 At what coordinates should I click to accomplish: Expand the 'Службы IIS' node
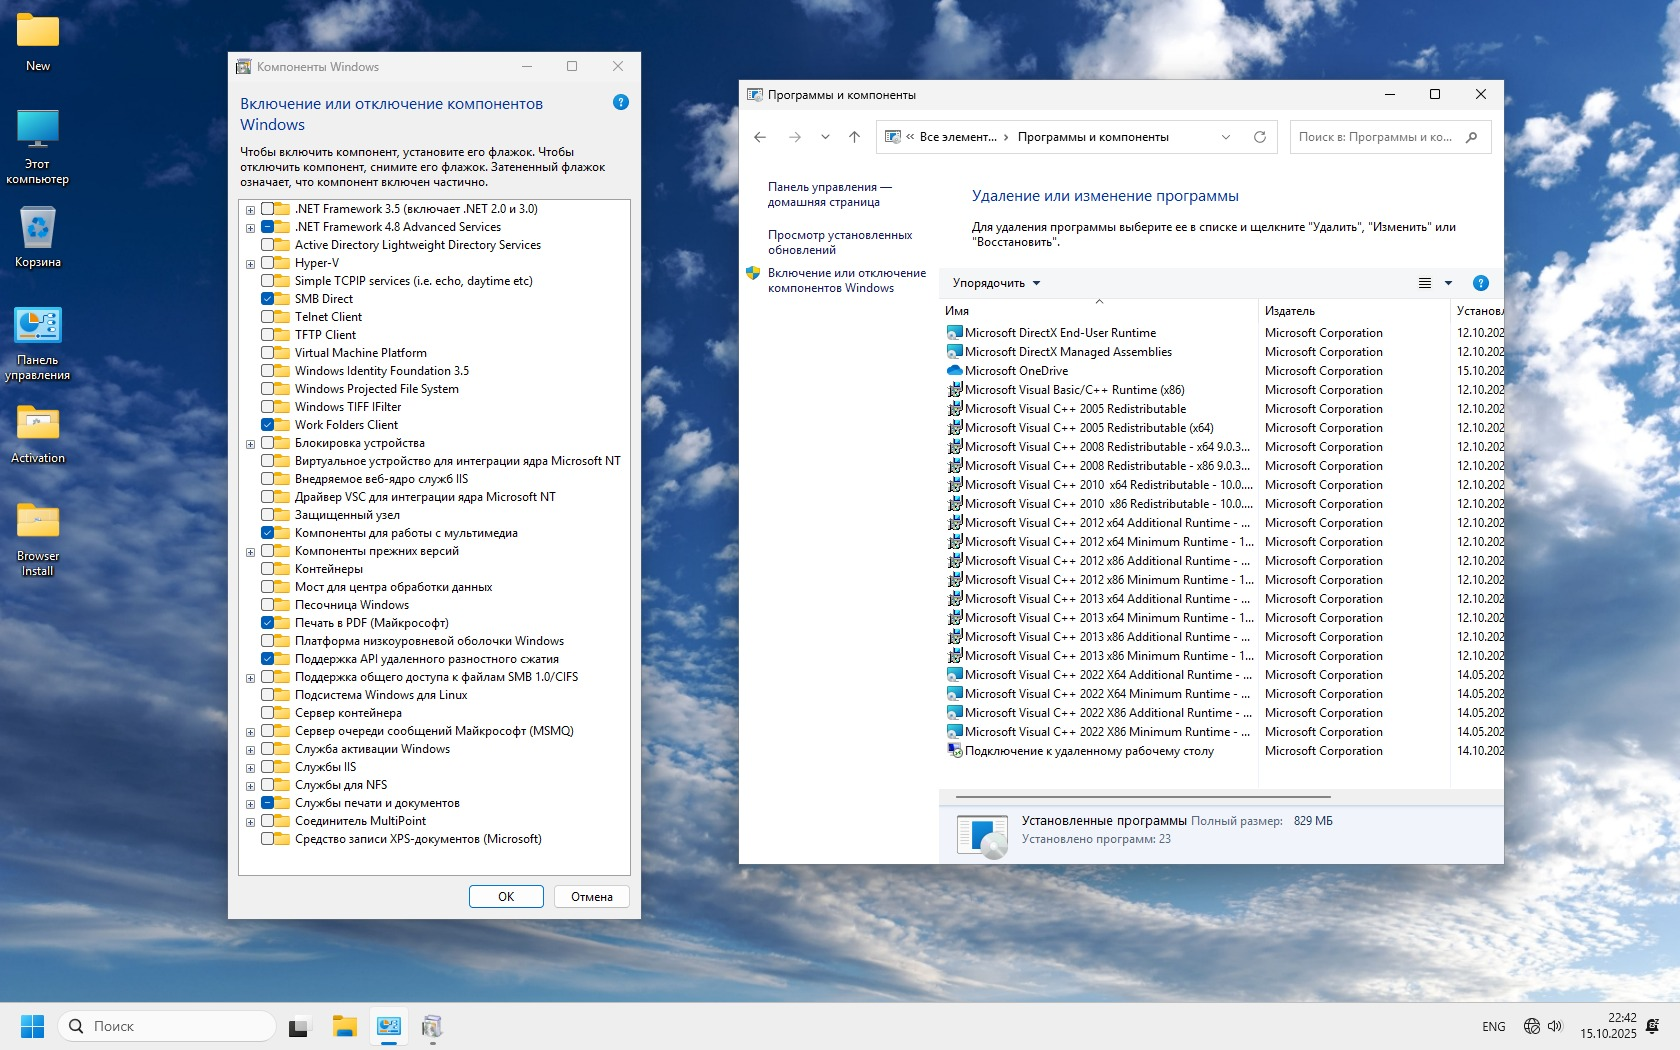pos(250,768)
